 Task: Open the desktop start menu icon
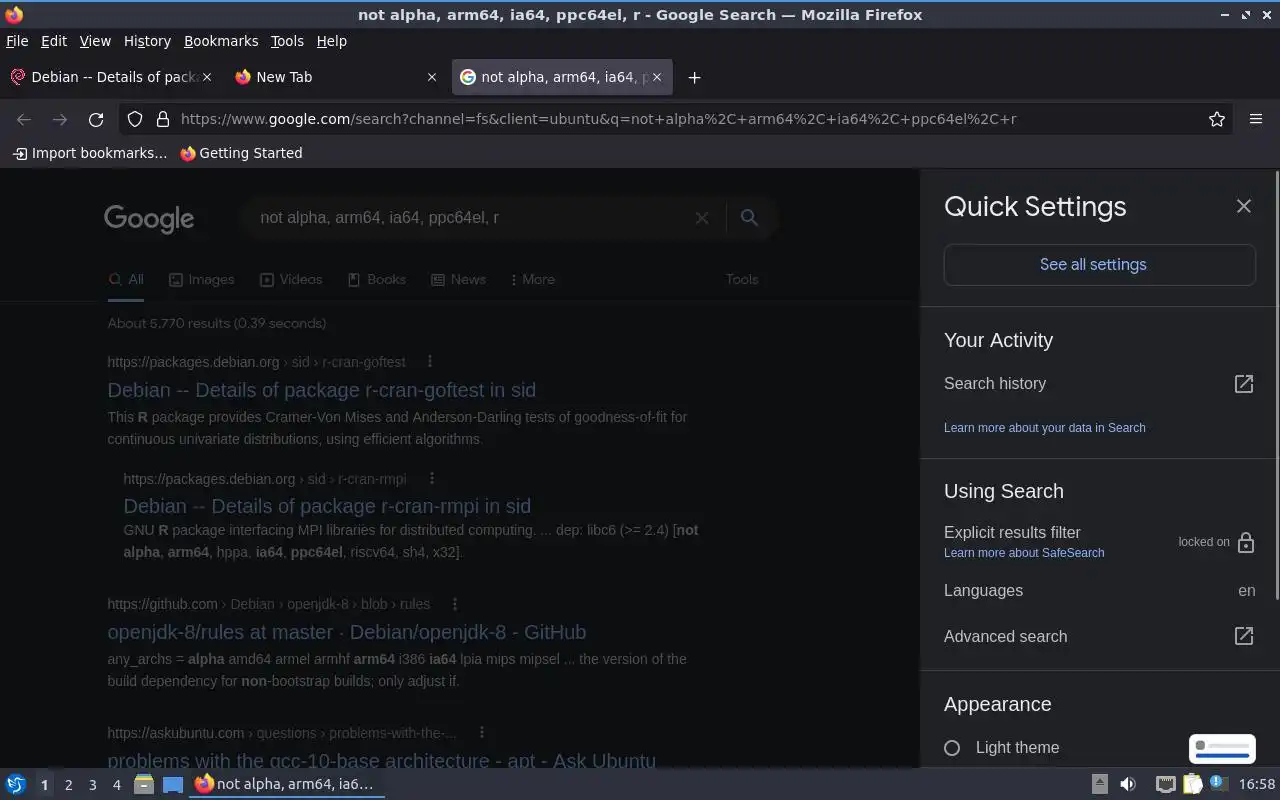(x=16, y=784)
